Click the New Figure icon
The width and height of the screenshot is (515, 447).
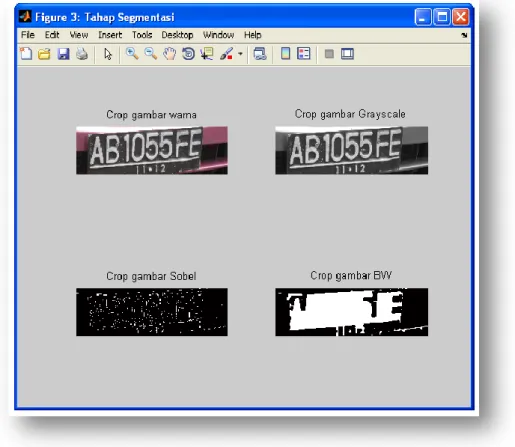pyautogui.click(x=26, y=54)
